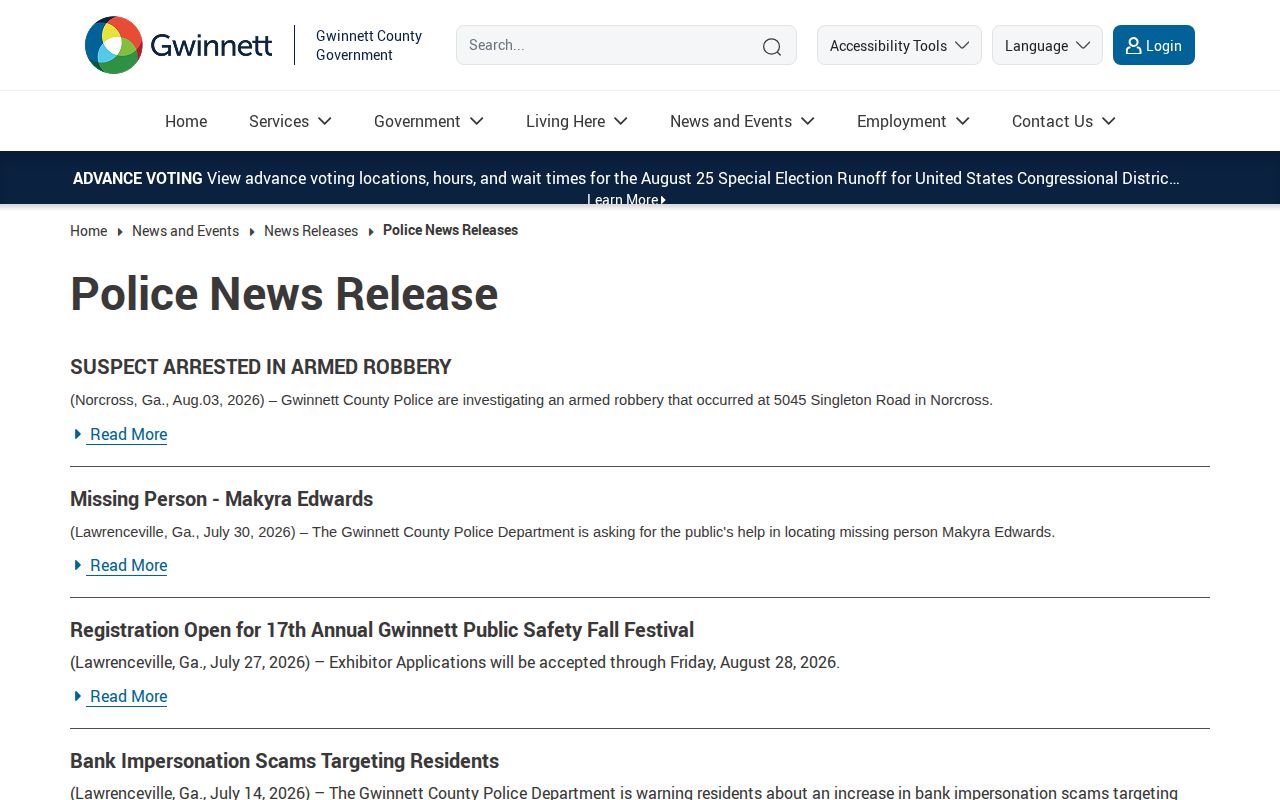Screen dimensions: 1280x800
Task: Read more about Fall Festival registration
Action: pos(128,696)
